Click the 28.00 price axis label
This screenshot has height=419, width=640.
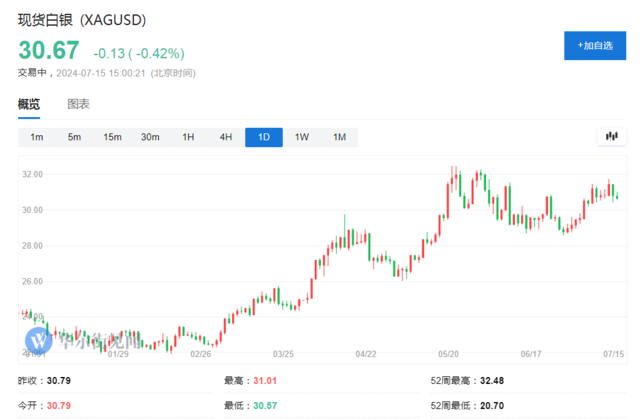pos(32,246)
